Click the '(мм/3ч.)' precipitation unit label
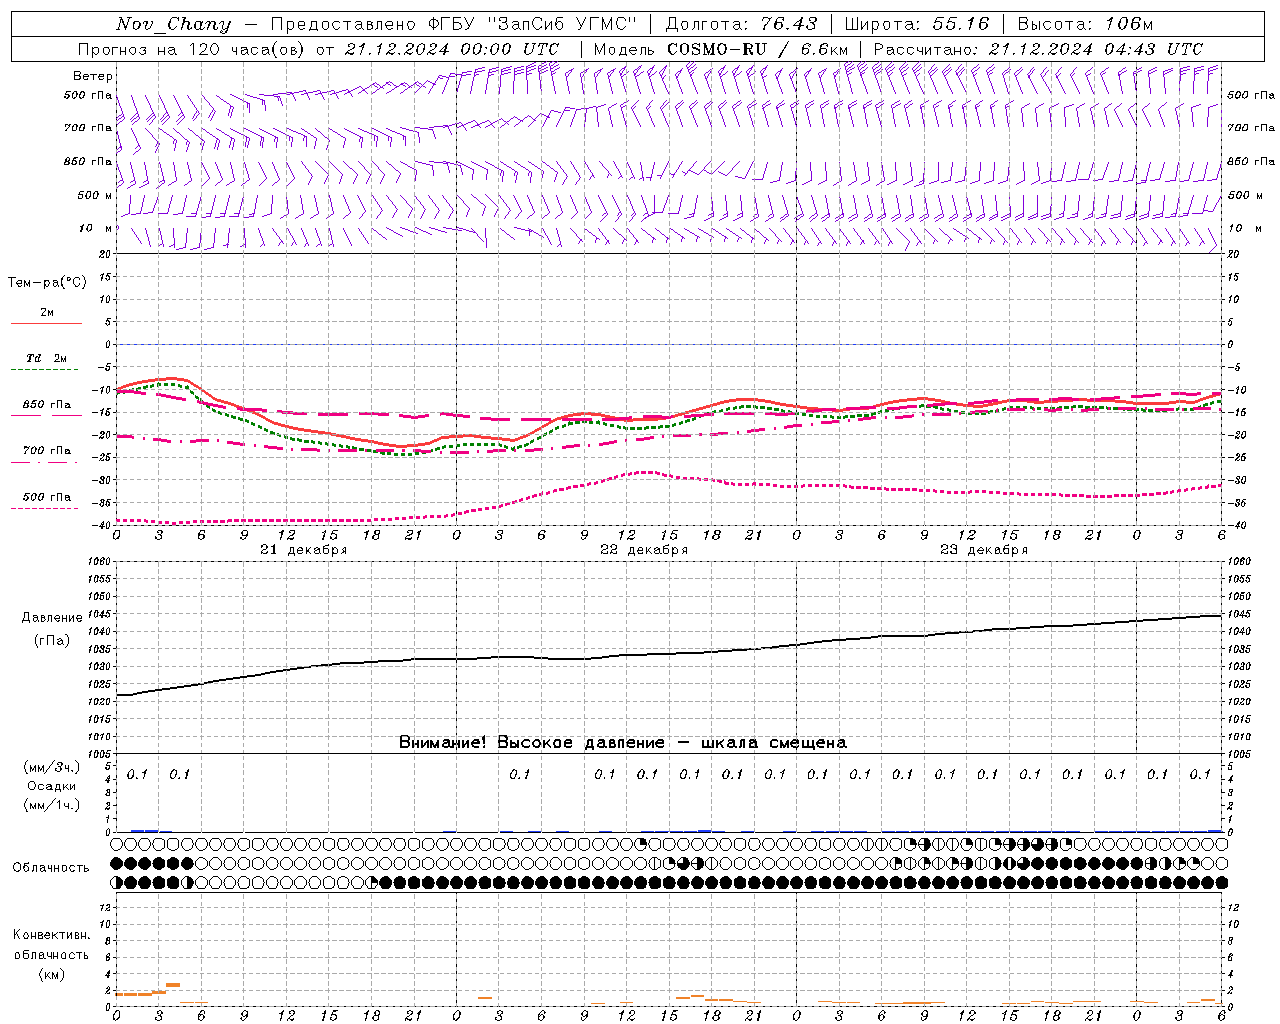The image size is (1280, 1024). pos(52,767)
